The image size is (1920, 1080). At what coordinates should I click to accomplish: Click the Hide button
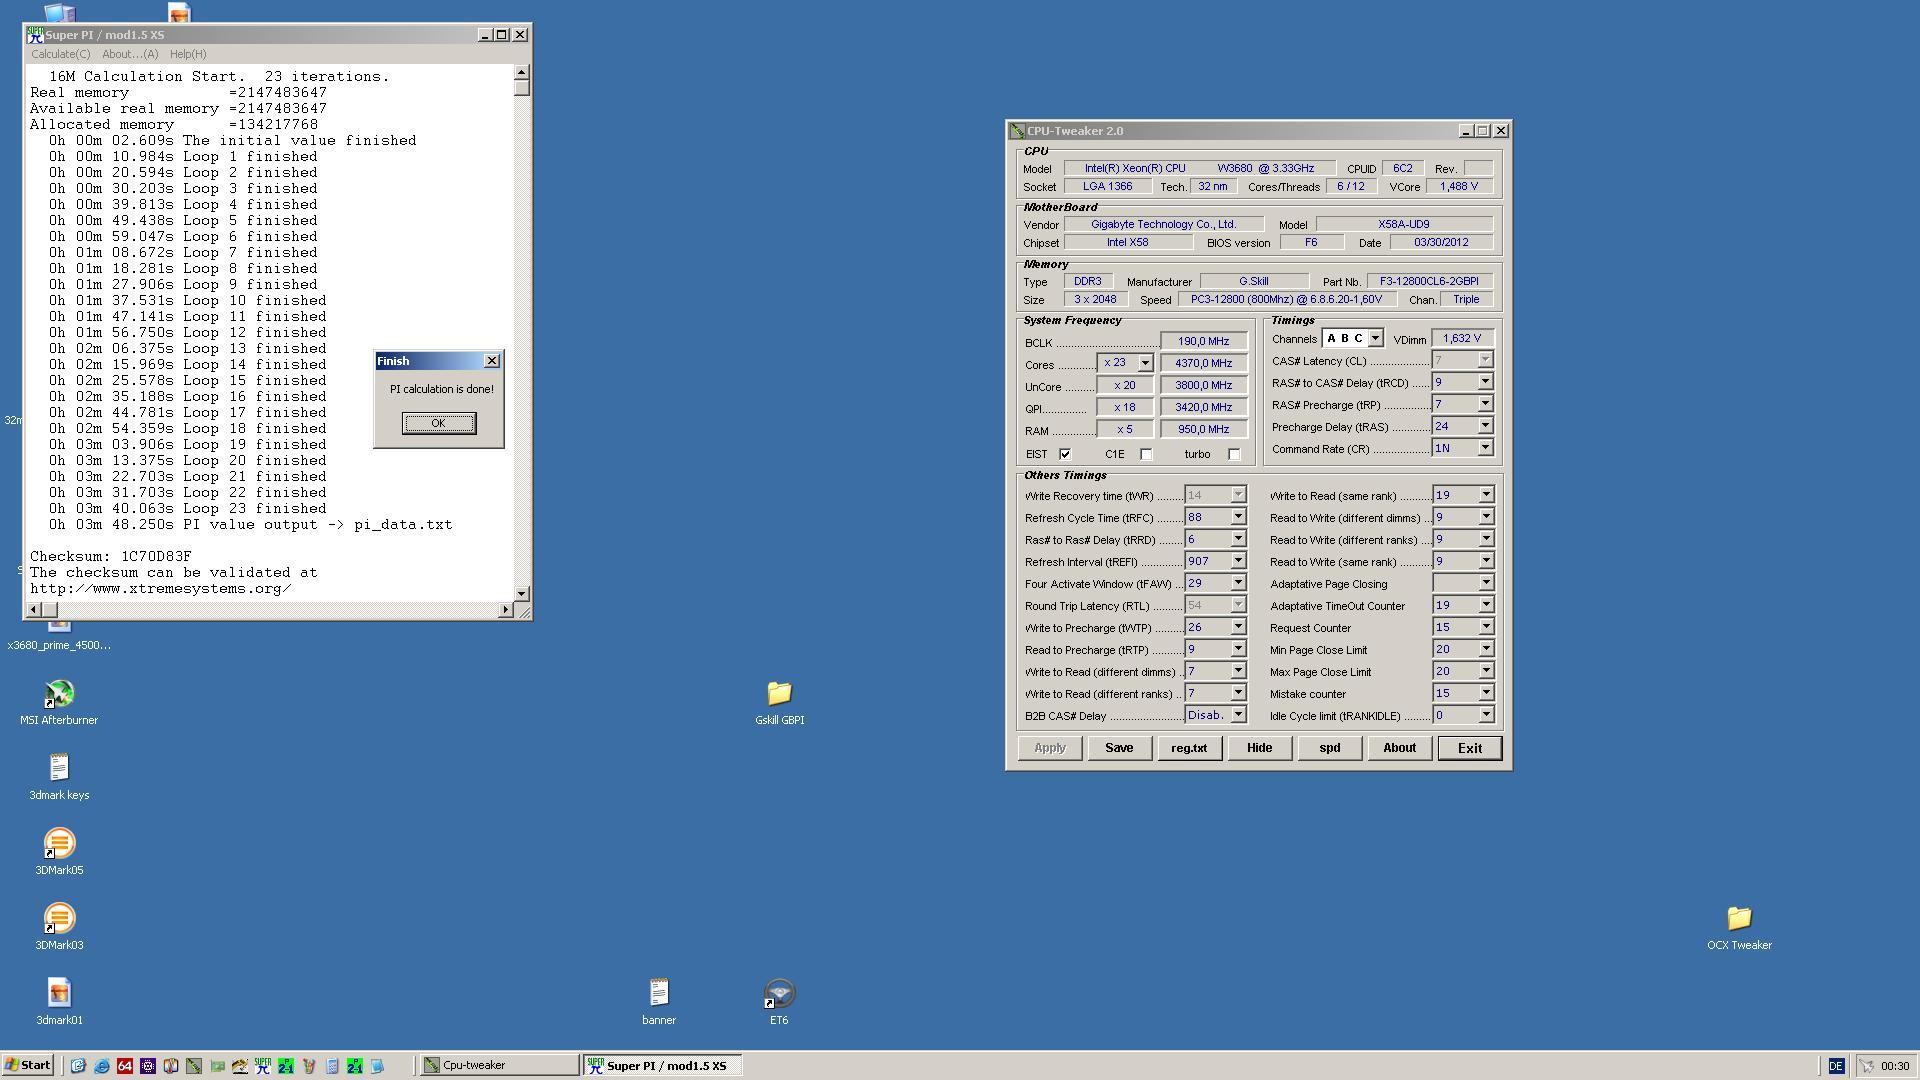point(1259,748)
